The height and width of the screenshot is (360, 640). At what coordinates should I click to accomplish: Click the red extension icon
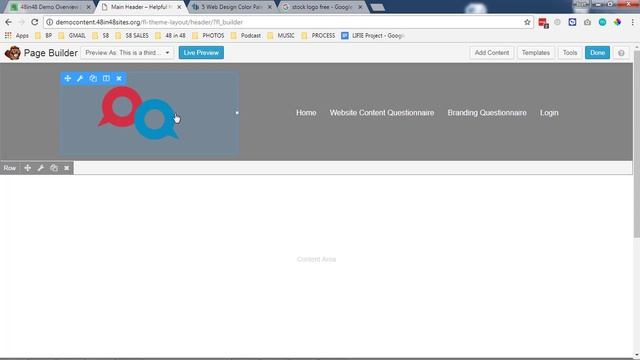point(543,22)
